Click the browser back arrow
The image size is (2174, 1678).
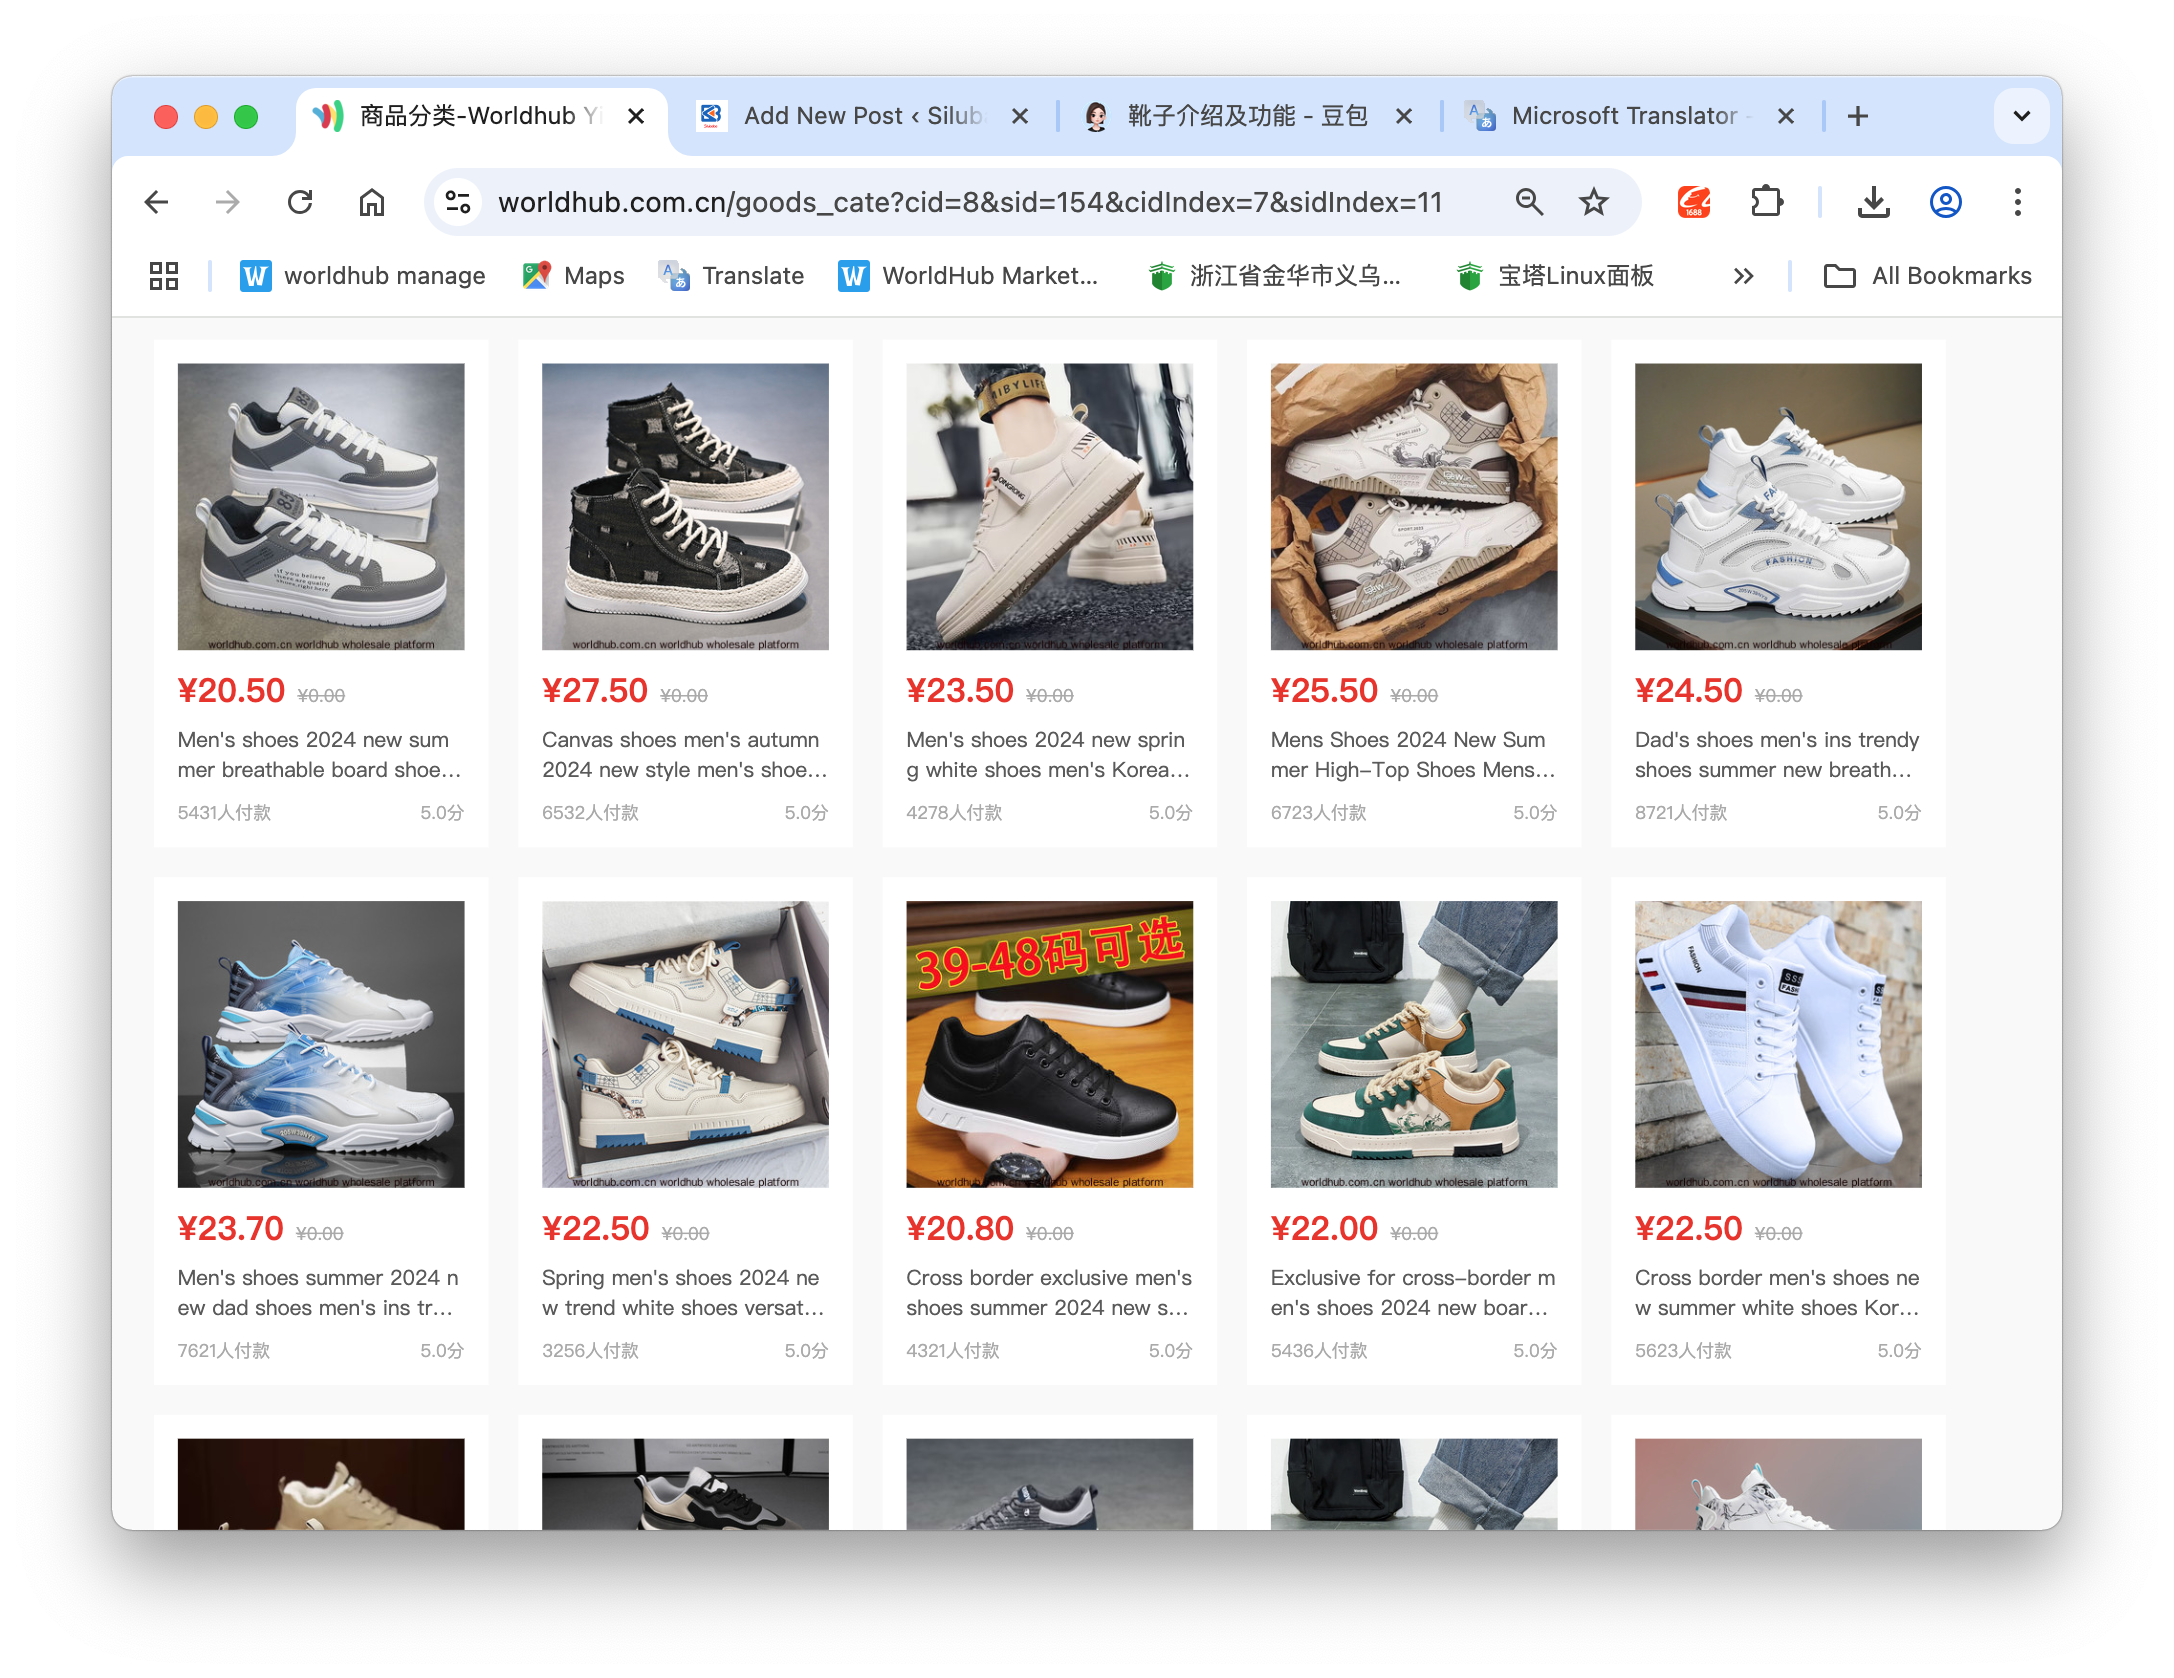157,203
